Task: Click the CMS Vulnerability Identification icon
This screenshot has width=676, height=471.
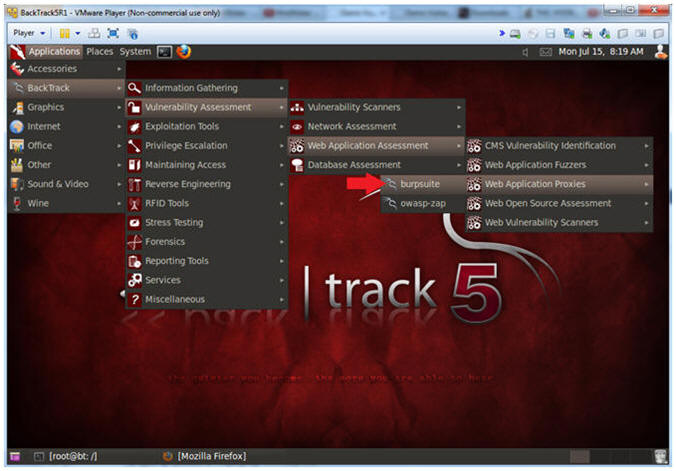Action: coord(474,146)
